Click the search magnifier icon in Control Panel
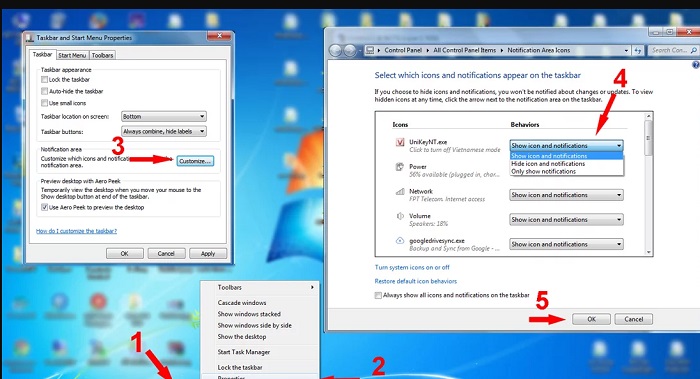This screenshot has height=379, width=700. click(693, 50)
